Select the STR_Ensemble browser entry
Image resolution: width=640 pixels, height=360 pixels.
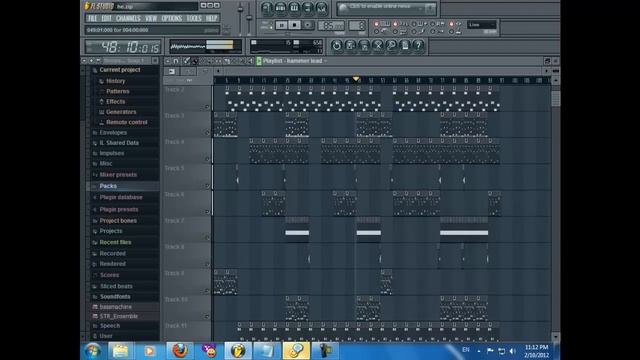119,316
